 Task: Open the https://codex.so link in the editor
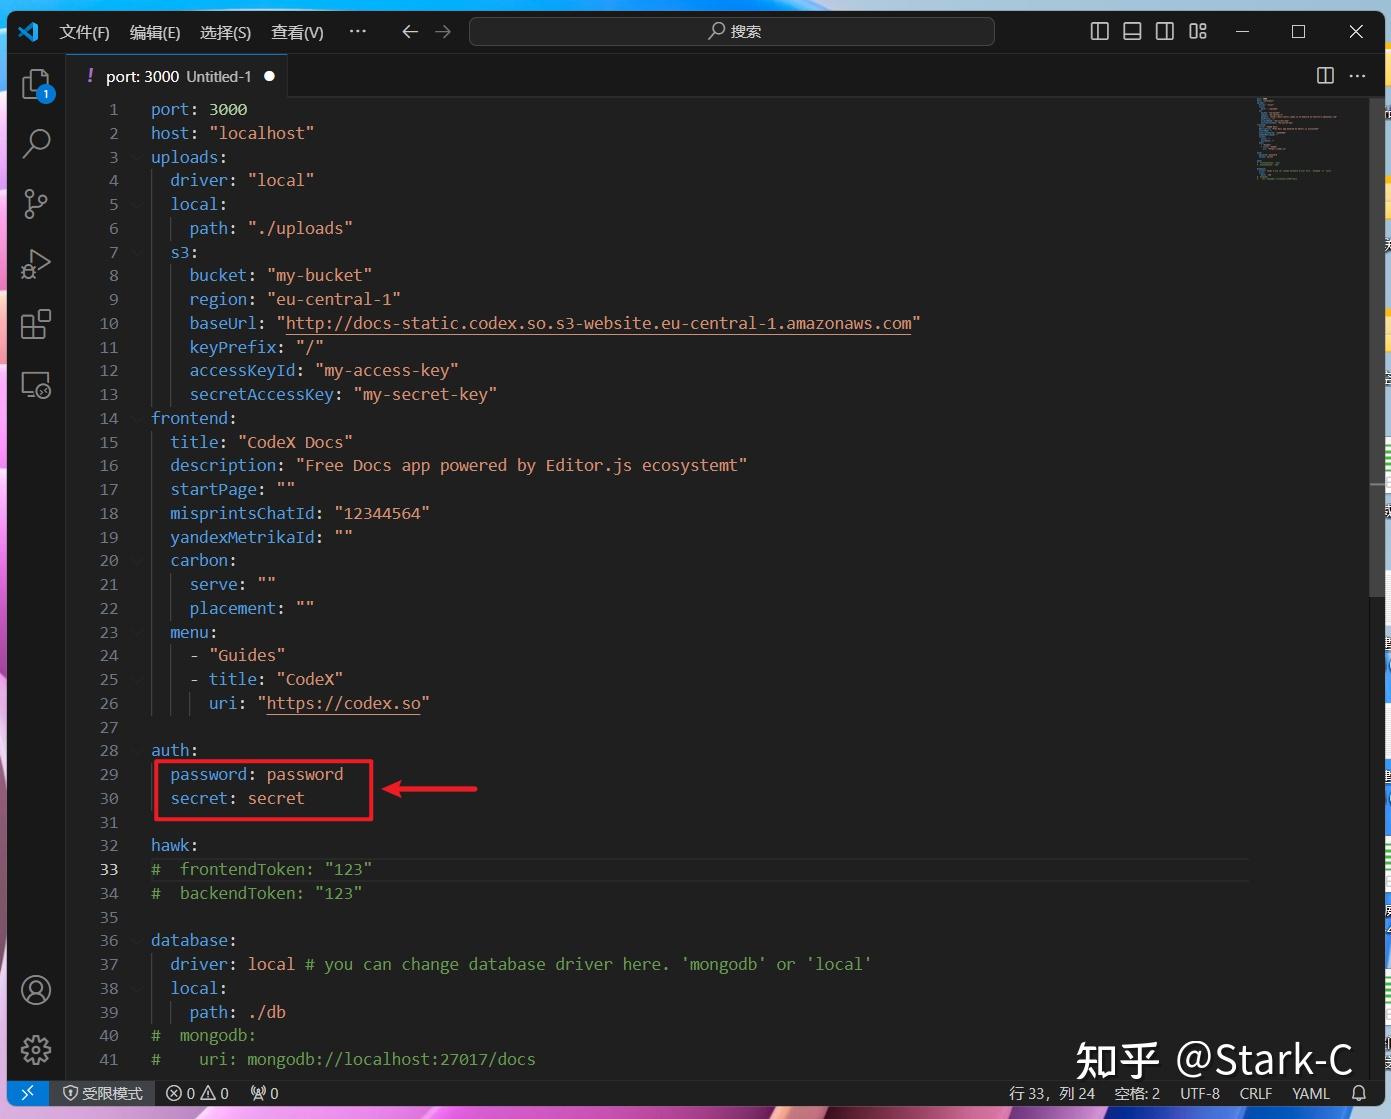(x=343, y=703)
